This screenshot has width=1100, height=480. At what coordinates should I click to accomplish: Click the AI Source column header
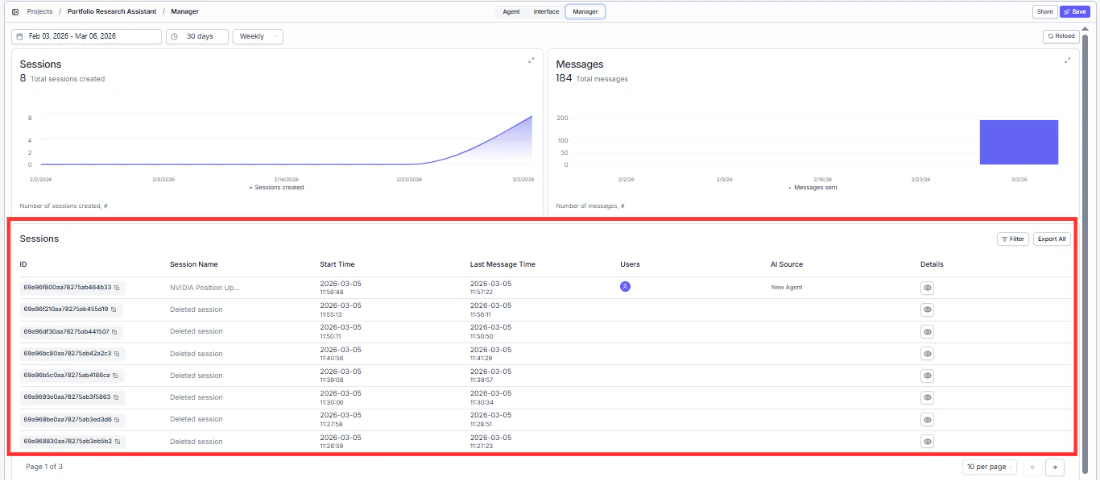tap(786, 265)
